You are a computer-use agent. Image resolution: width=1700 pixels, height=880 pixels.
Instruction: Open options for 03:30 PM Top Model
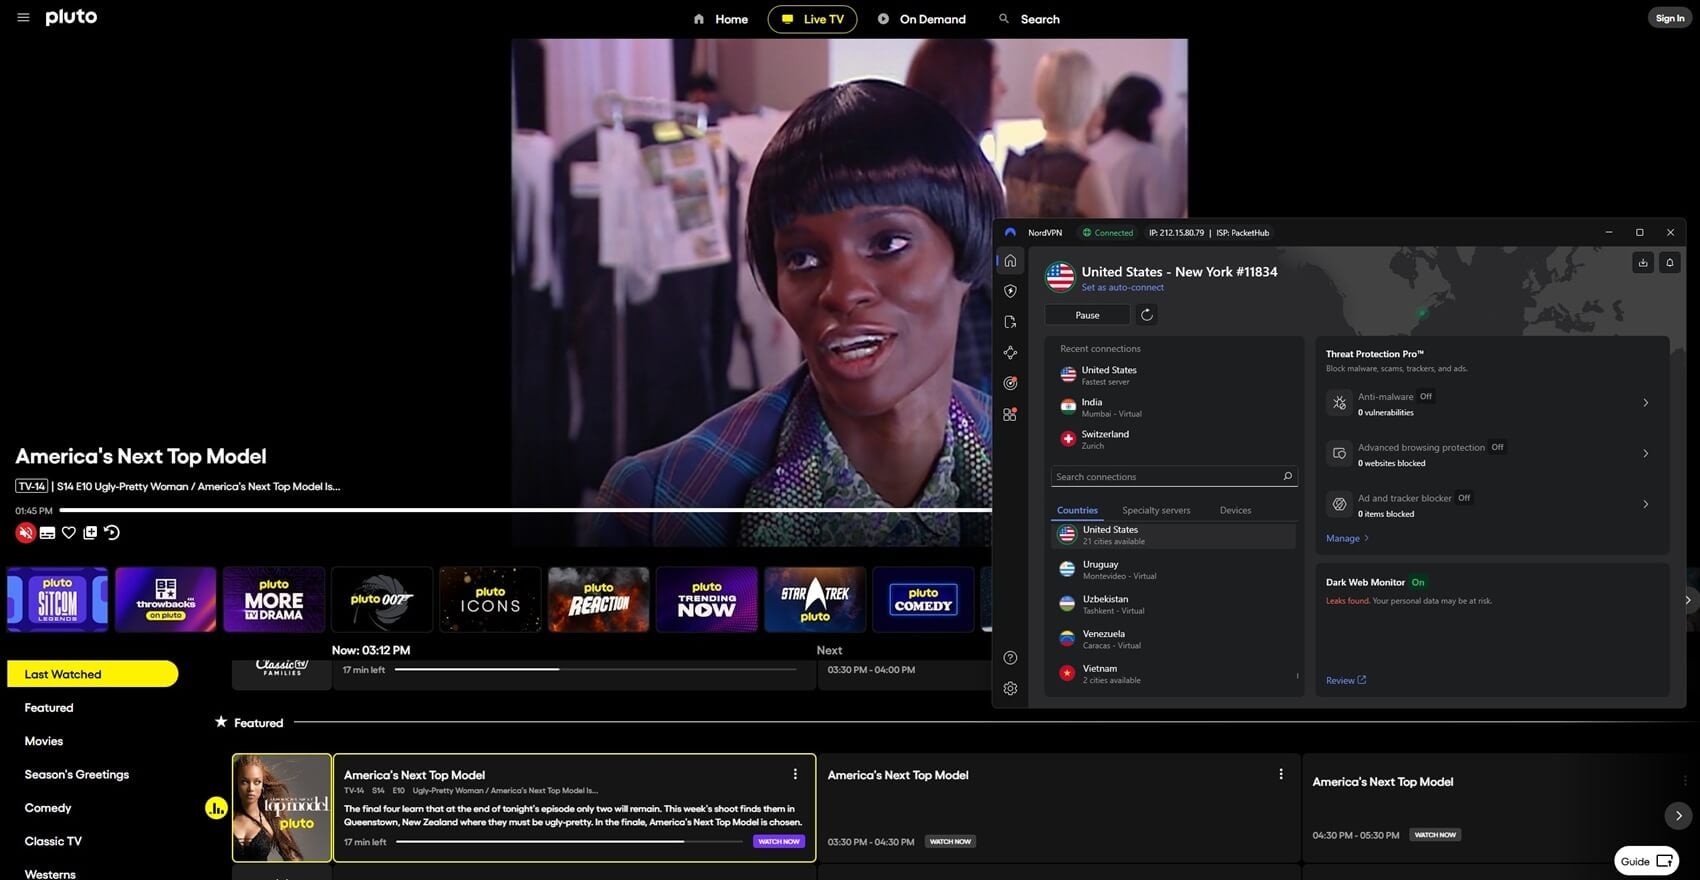click(x=1280, y=774)
